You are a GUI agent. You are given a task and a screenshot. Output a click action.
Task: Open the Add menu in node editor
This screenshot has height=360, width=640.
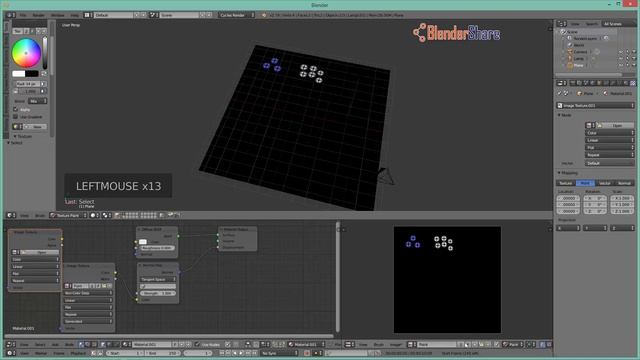point(55,344)
